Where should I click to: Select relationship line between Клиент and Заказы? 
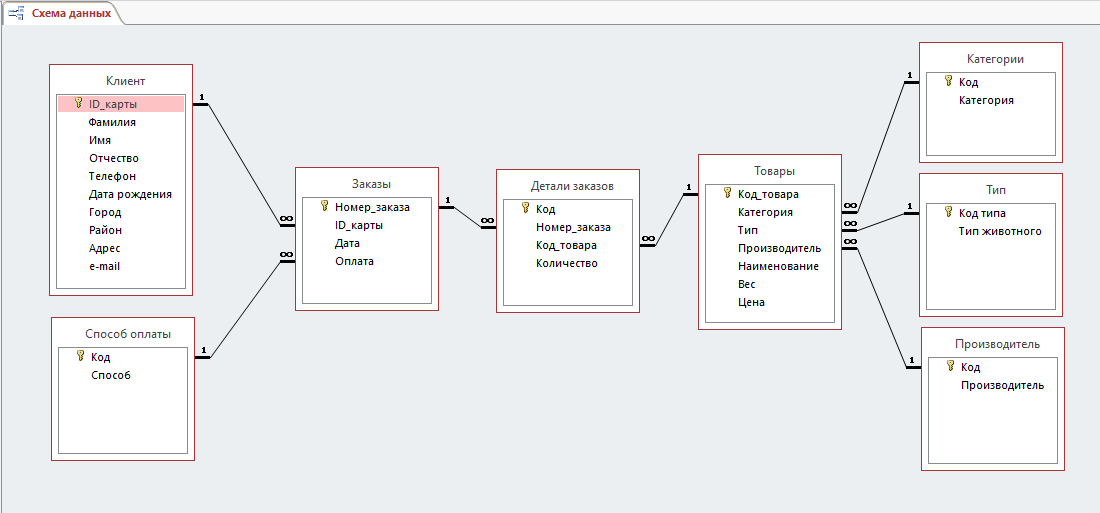[x=244, y=164]
